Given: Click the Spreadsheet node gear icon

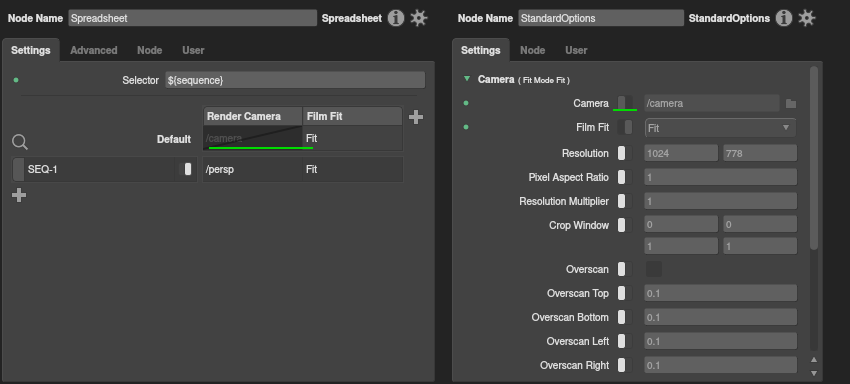Looking at the screenshot, I should (418, 18).
